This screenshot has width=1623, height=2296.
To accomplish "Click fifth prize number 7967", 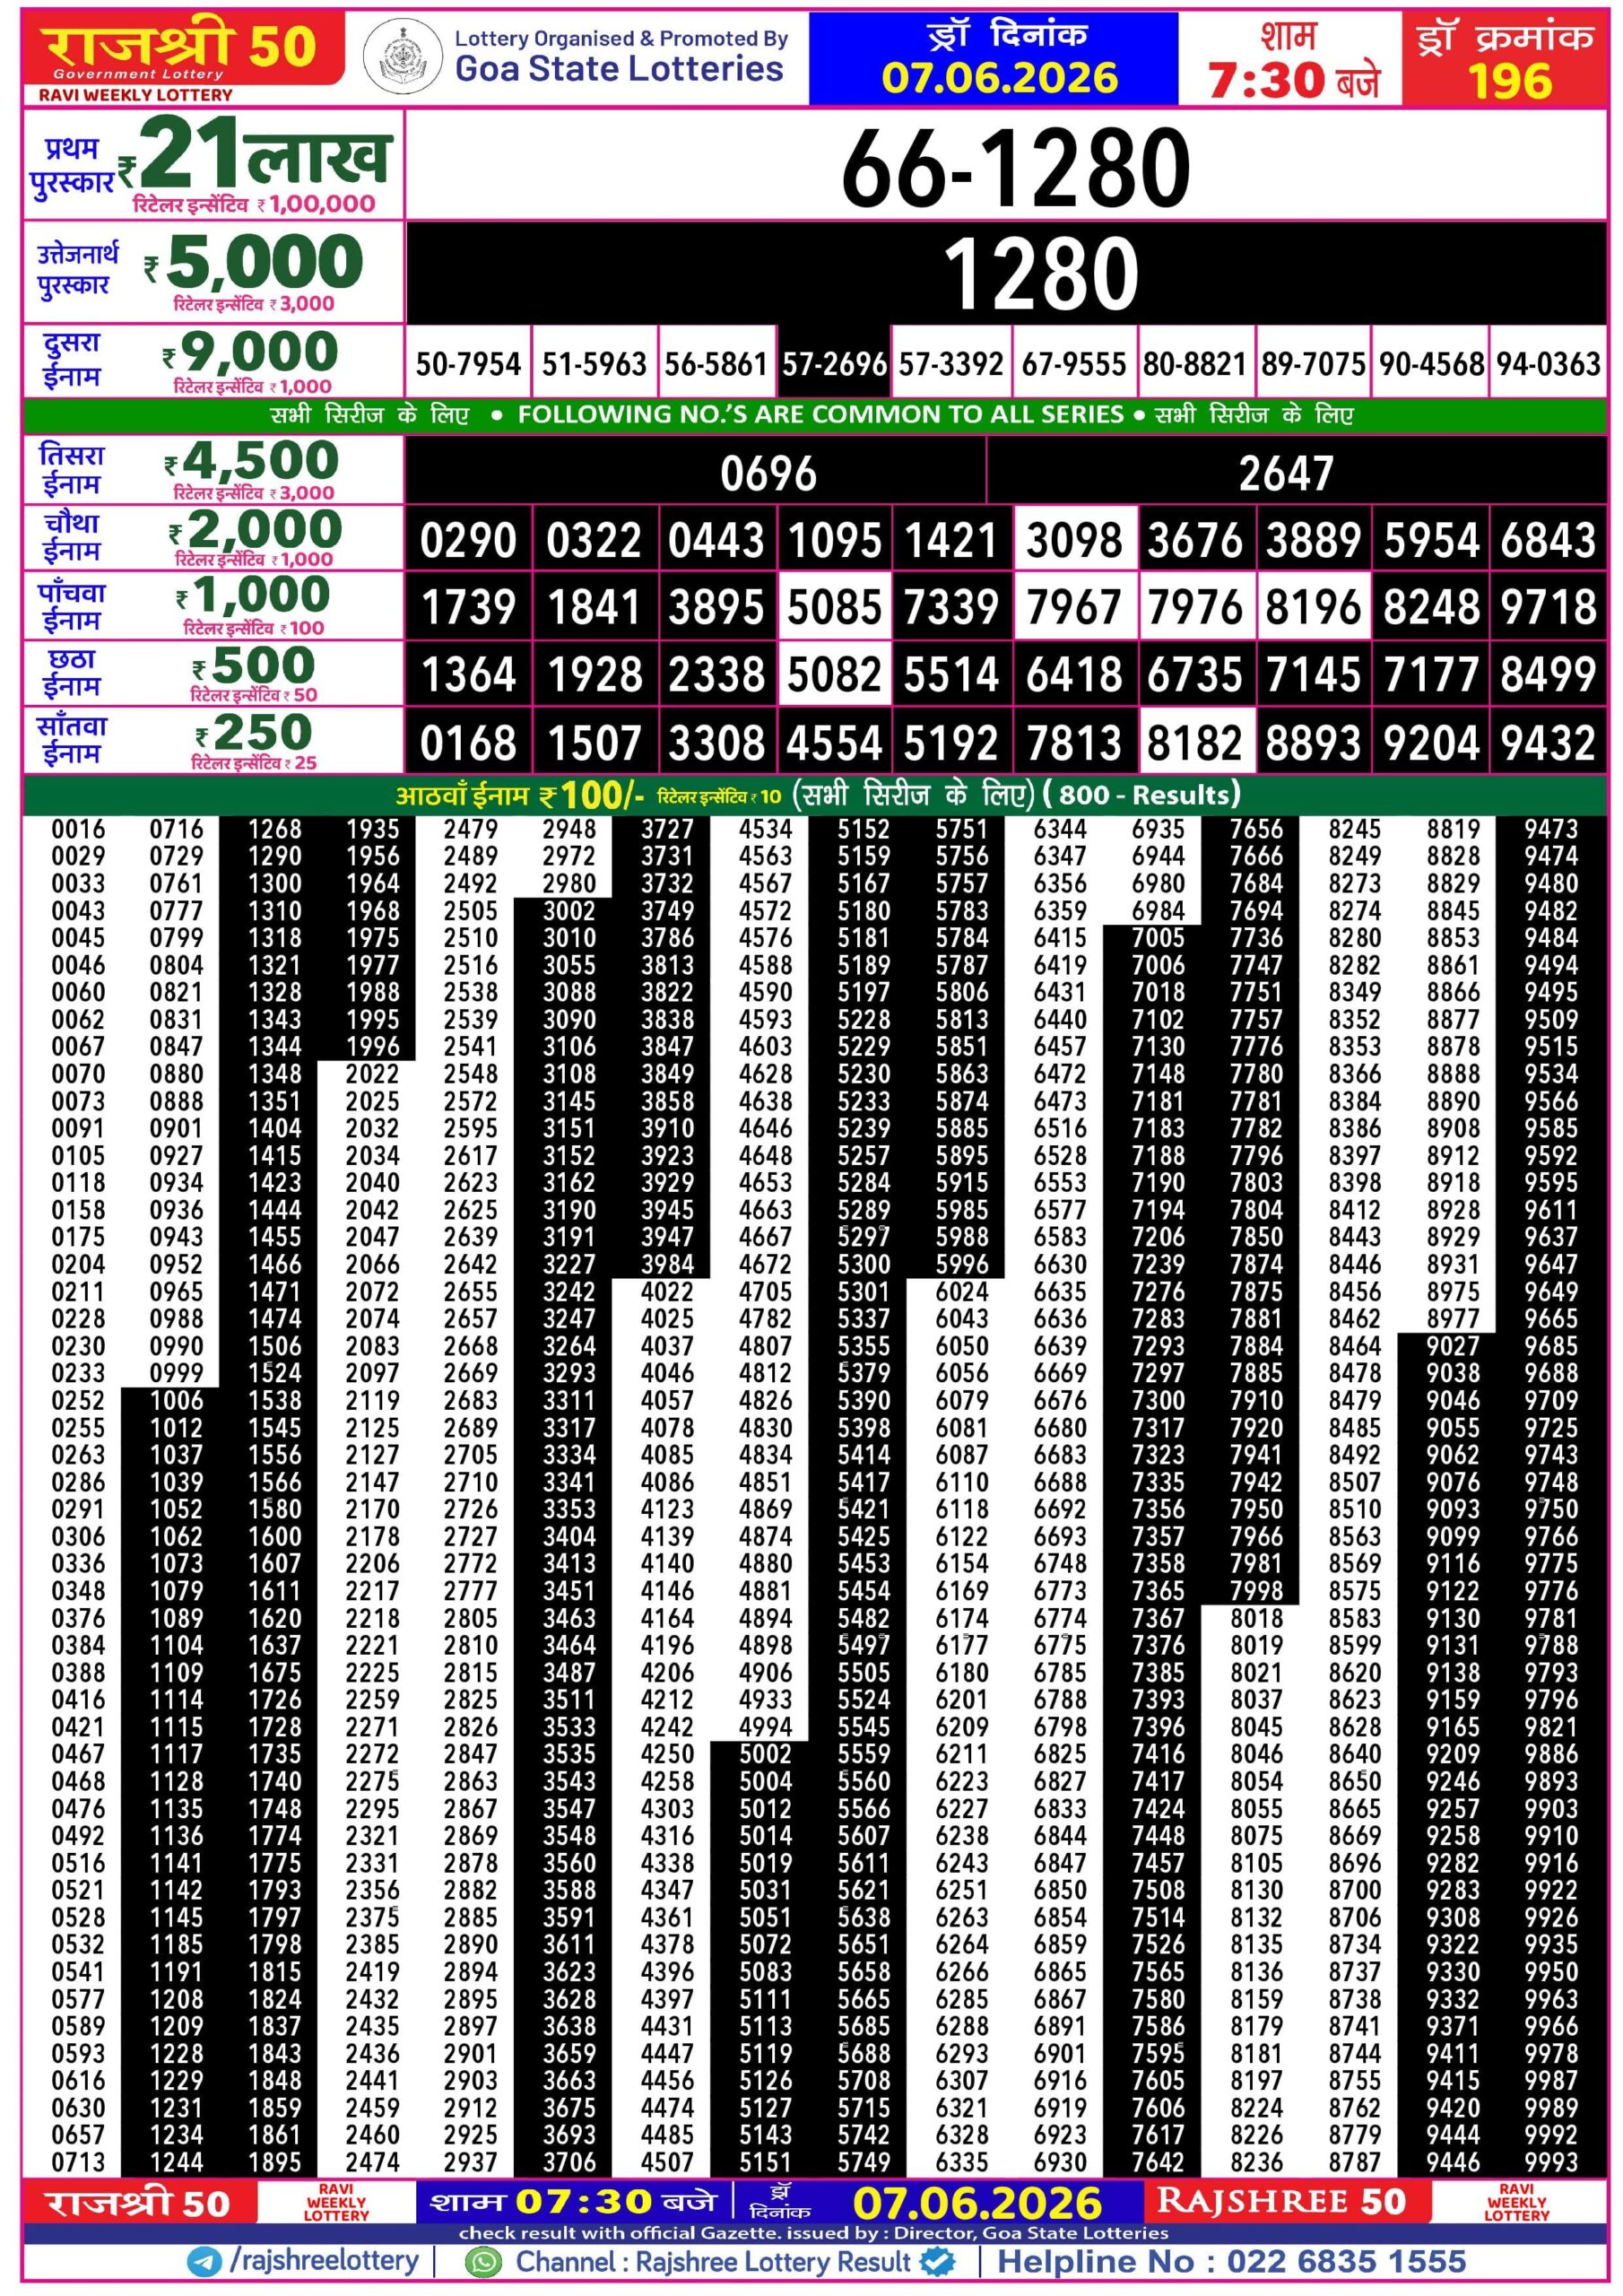I will pos(1075,607).
